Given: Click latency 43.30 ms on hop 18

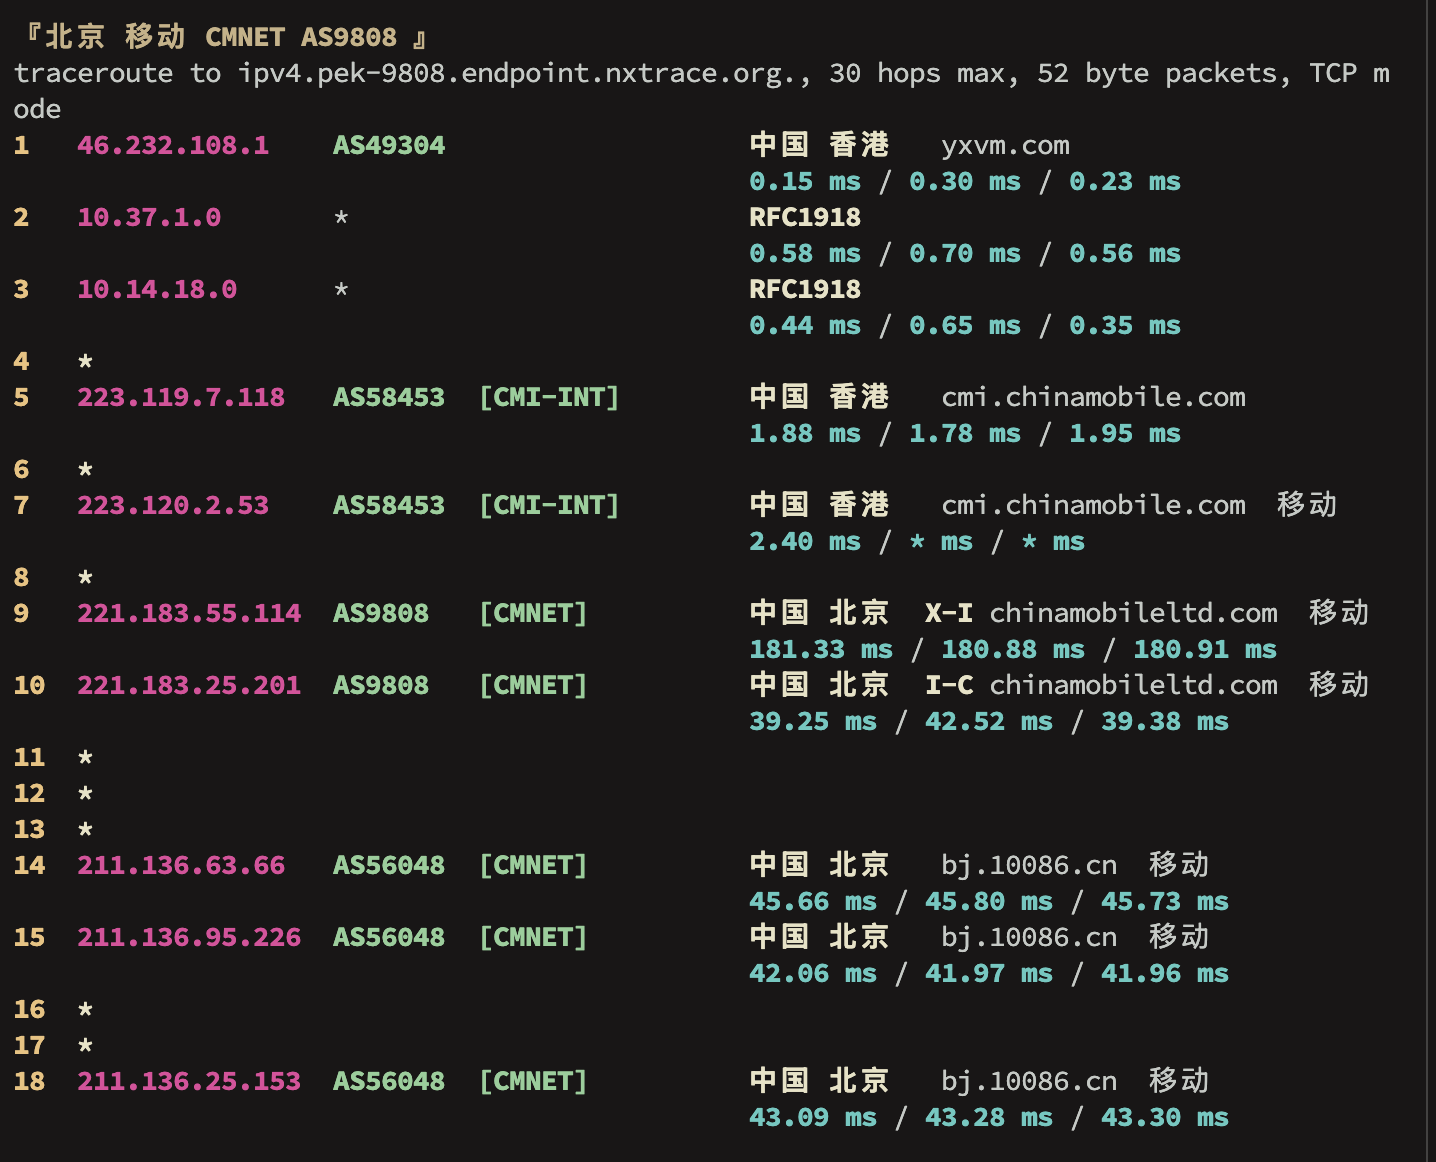Looking at the screenshot, I should tap(1165, 1117).
